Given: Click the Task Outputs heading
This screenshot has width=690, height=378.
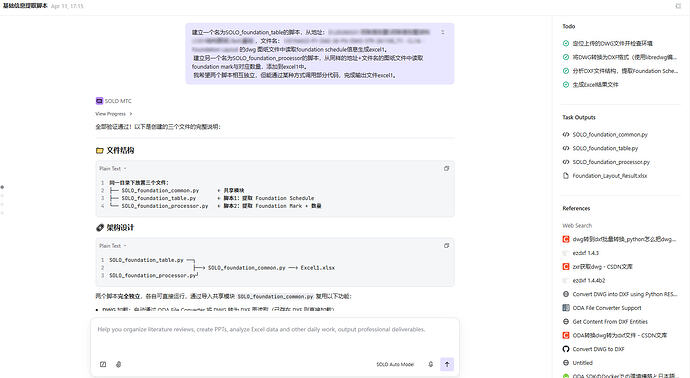Looking at the screenshot, I should (579, 117).
